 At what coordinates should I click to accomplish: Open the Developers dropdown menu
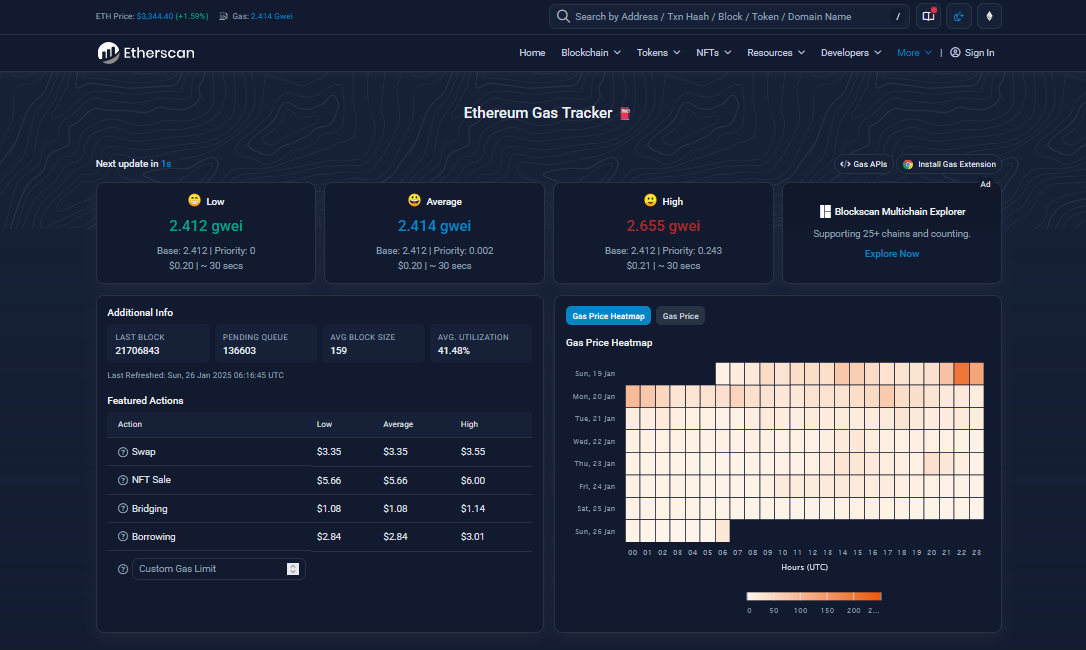851,53
